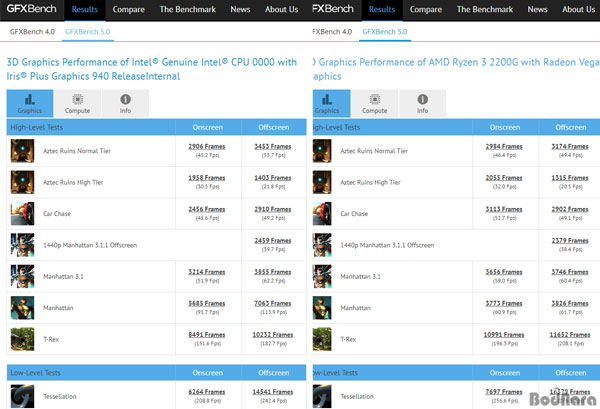
Task: Open the 7063 Frames Manhattan offscreen link
Action: 273,303
